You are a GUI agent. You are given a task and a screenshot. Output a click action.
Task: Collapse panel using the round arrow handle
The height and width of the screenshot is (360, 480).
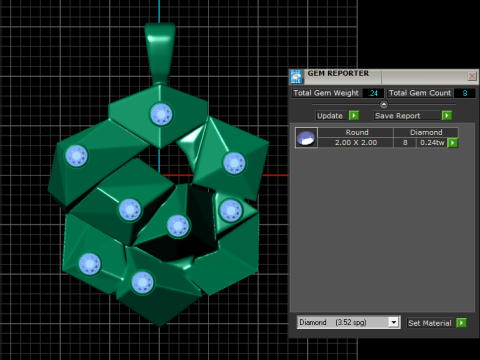click(384, 104)
